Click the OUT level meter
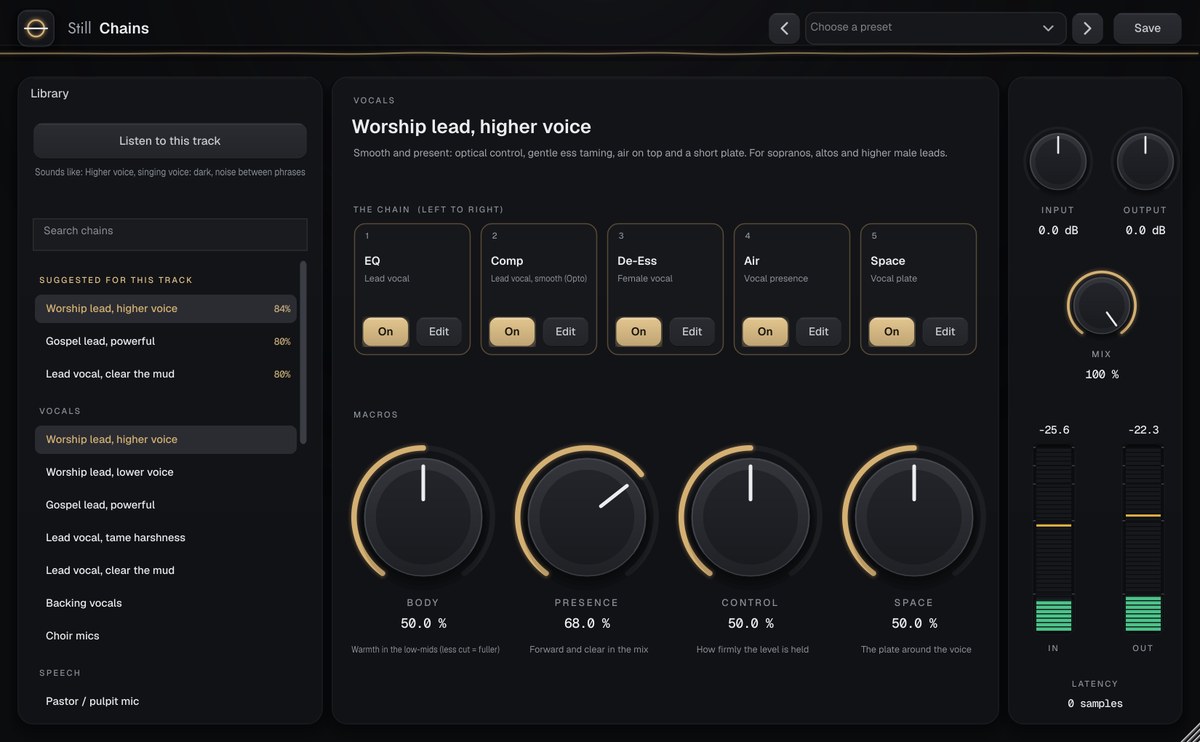 click(1143, 539)
